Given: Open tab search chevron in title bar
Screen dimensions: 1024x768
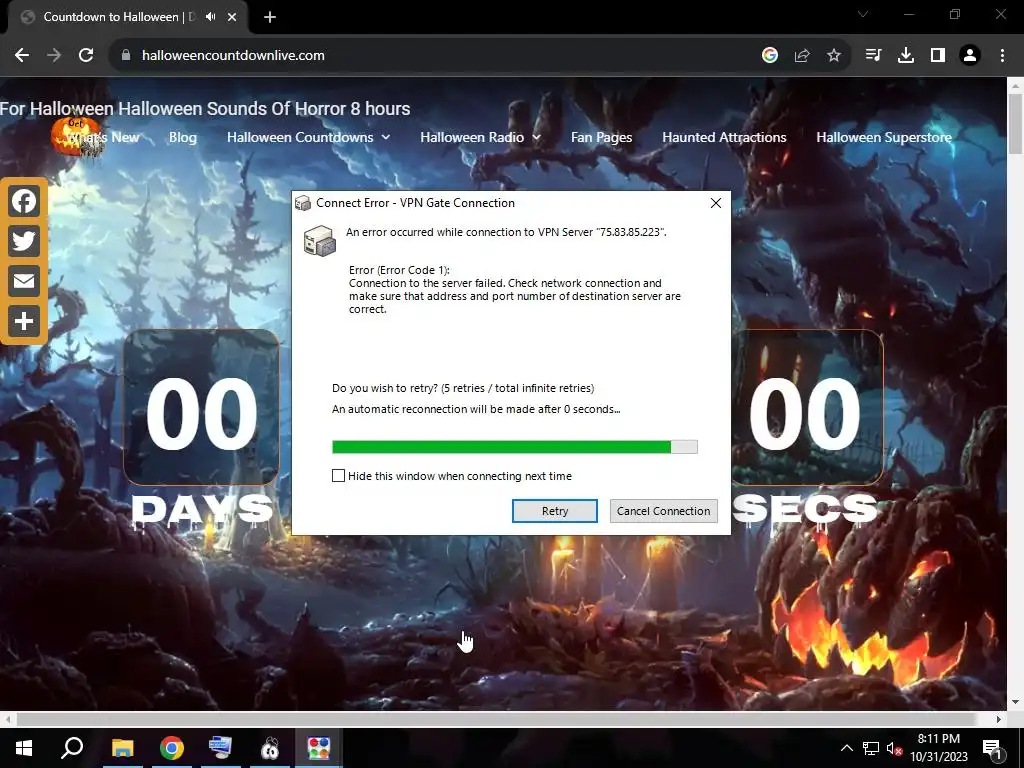Looking at the screenshot, I should pyautogui.click(x=863, y=14).
